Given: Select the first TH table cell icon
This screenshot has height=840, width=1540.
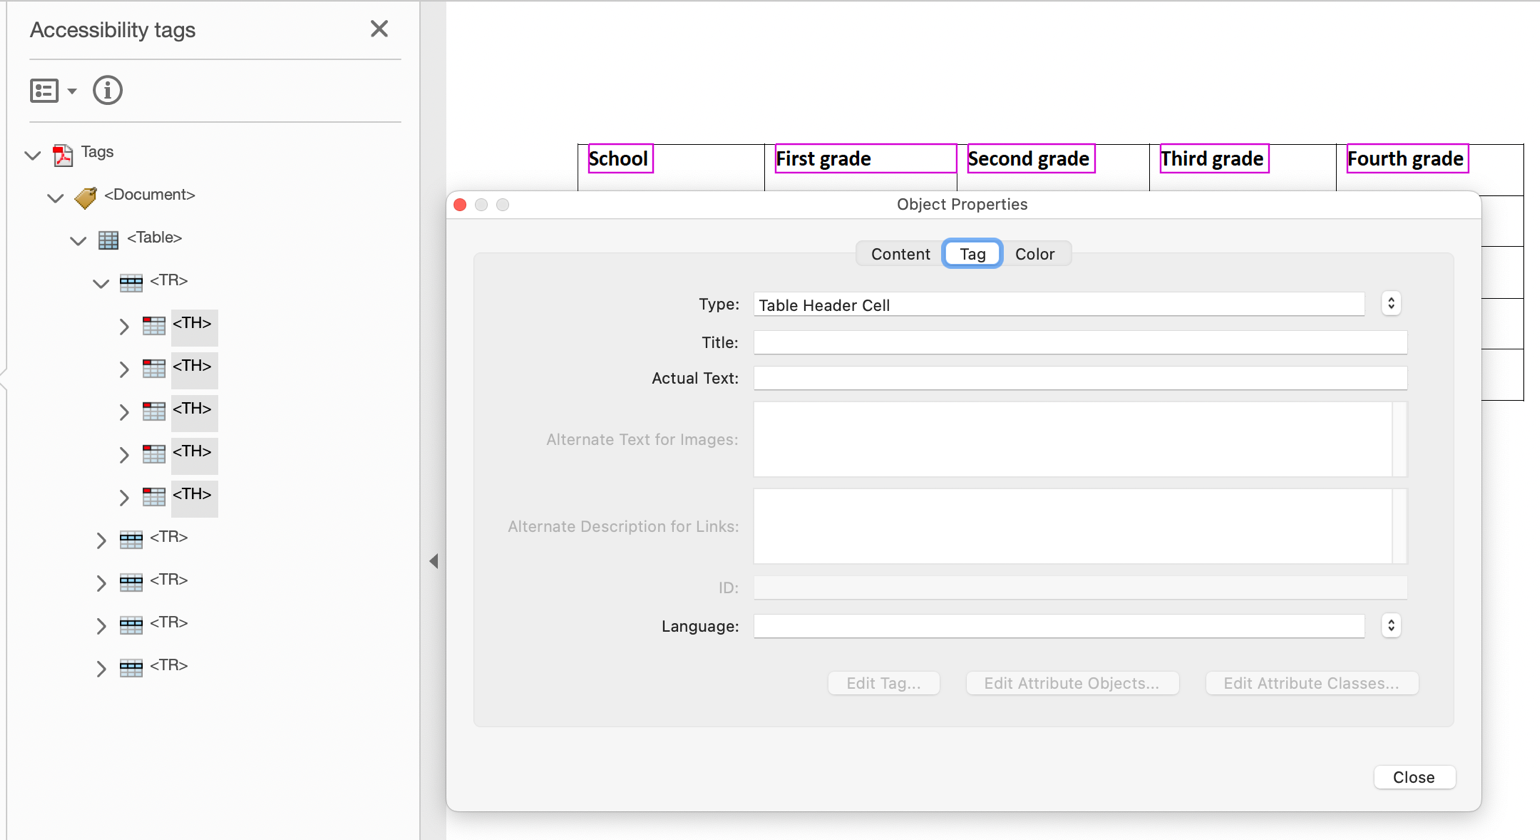Looking at the screenshot, I should point(153,325).
